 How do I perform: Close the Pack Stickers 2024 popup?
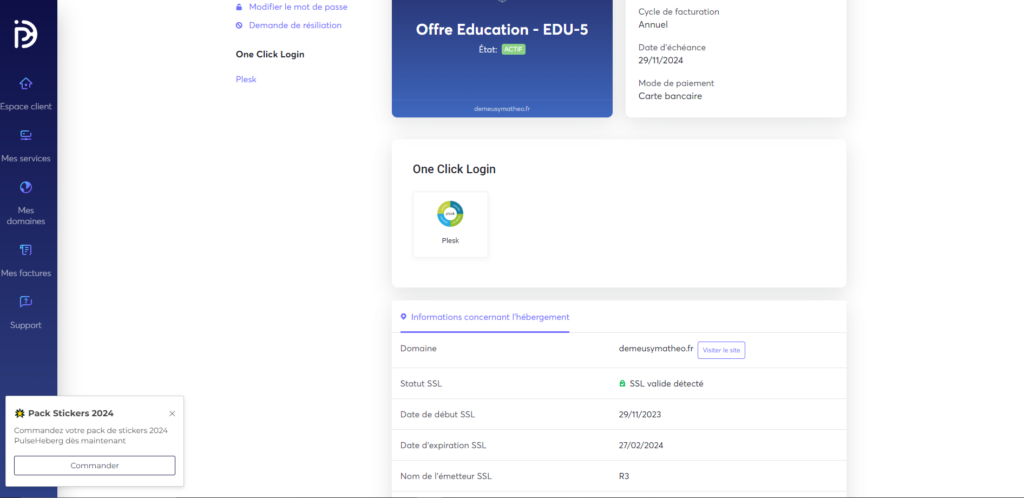click(x=172, y=413)
